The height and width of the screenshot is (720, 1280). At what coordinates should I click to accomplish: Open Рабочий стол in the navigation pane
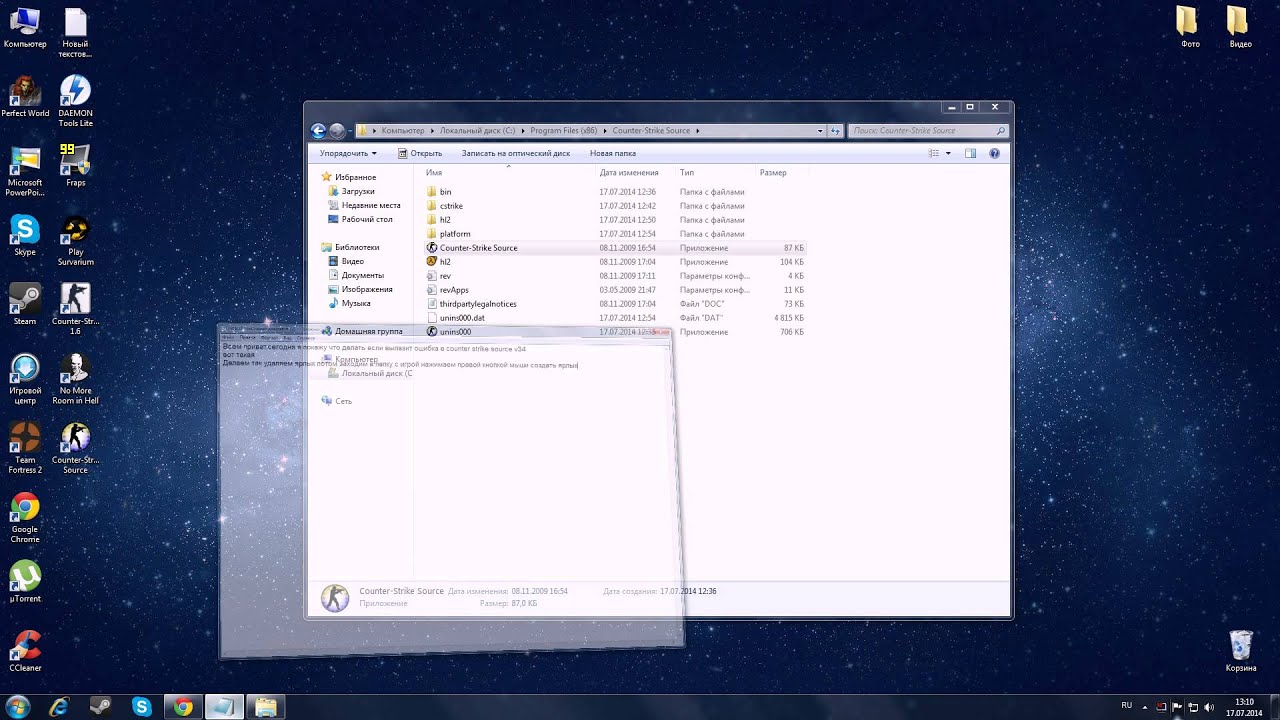(x=367, y=219)
